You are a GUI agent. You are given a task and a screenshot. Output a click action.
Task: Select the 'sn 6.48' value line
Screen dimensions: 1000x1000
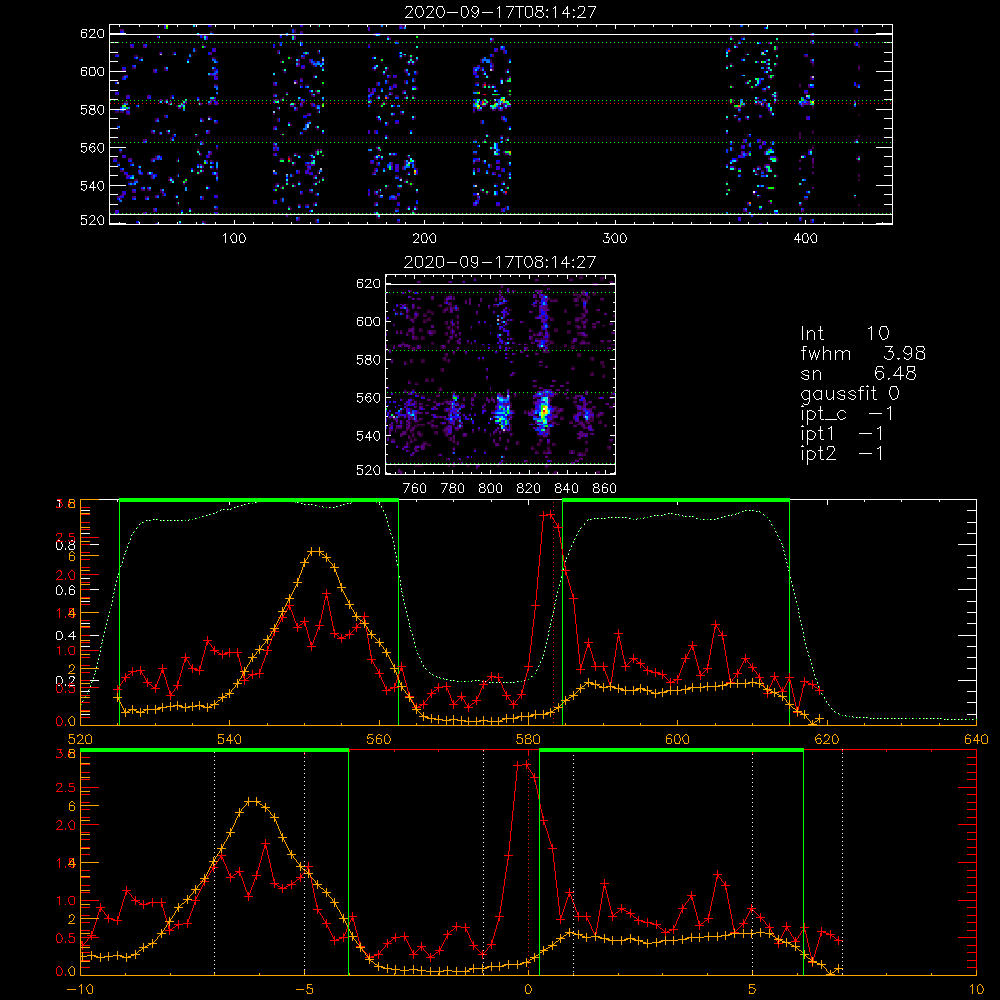(x=858, y=373)
